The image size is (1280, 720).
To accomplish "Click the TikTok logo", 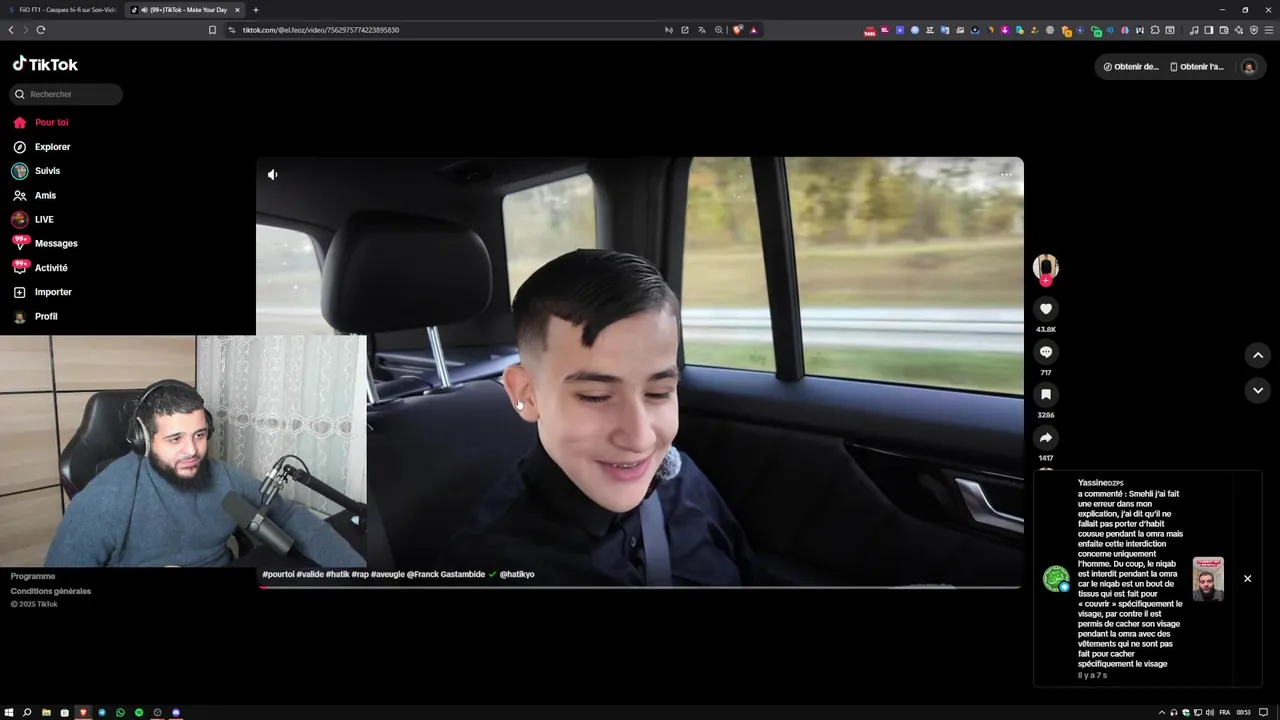I will (x=45, y=64).
